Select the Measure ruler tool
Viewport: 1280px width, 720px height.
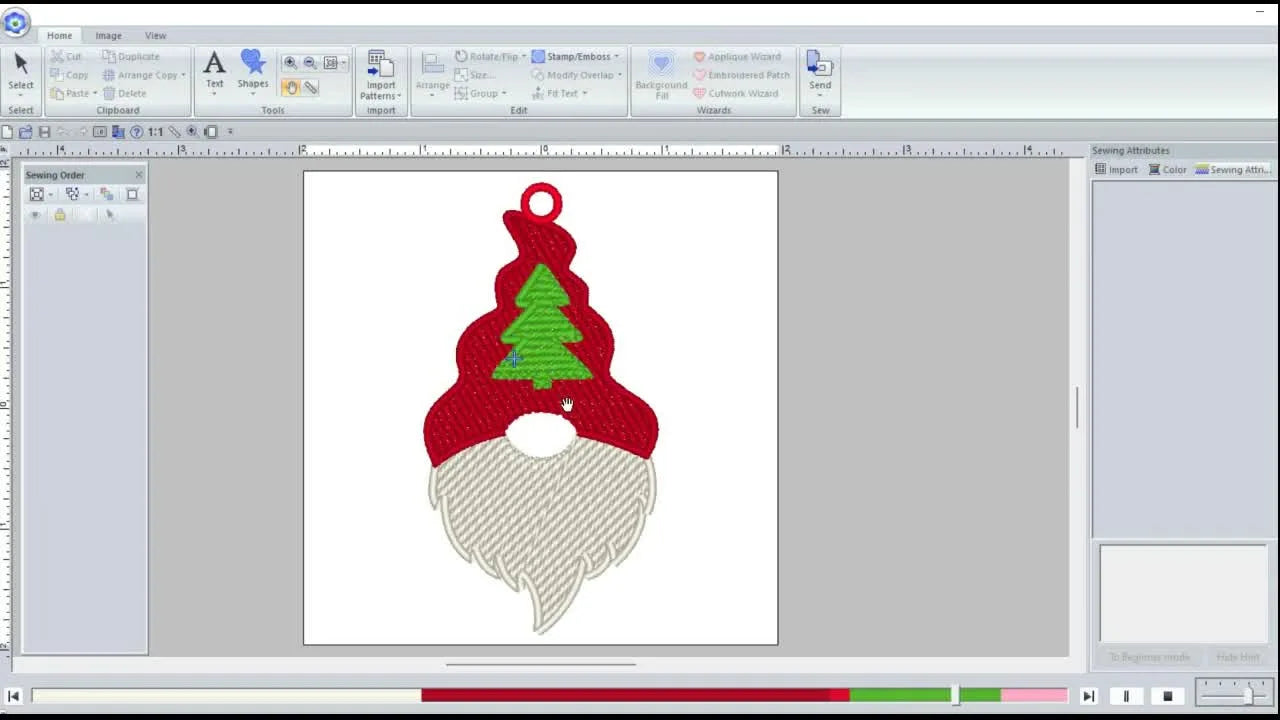311,88
